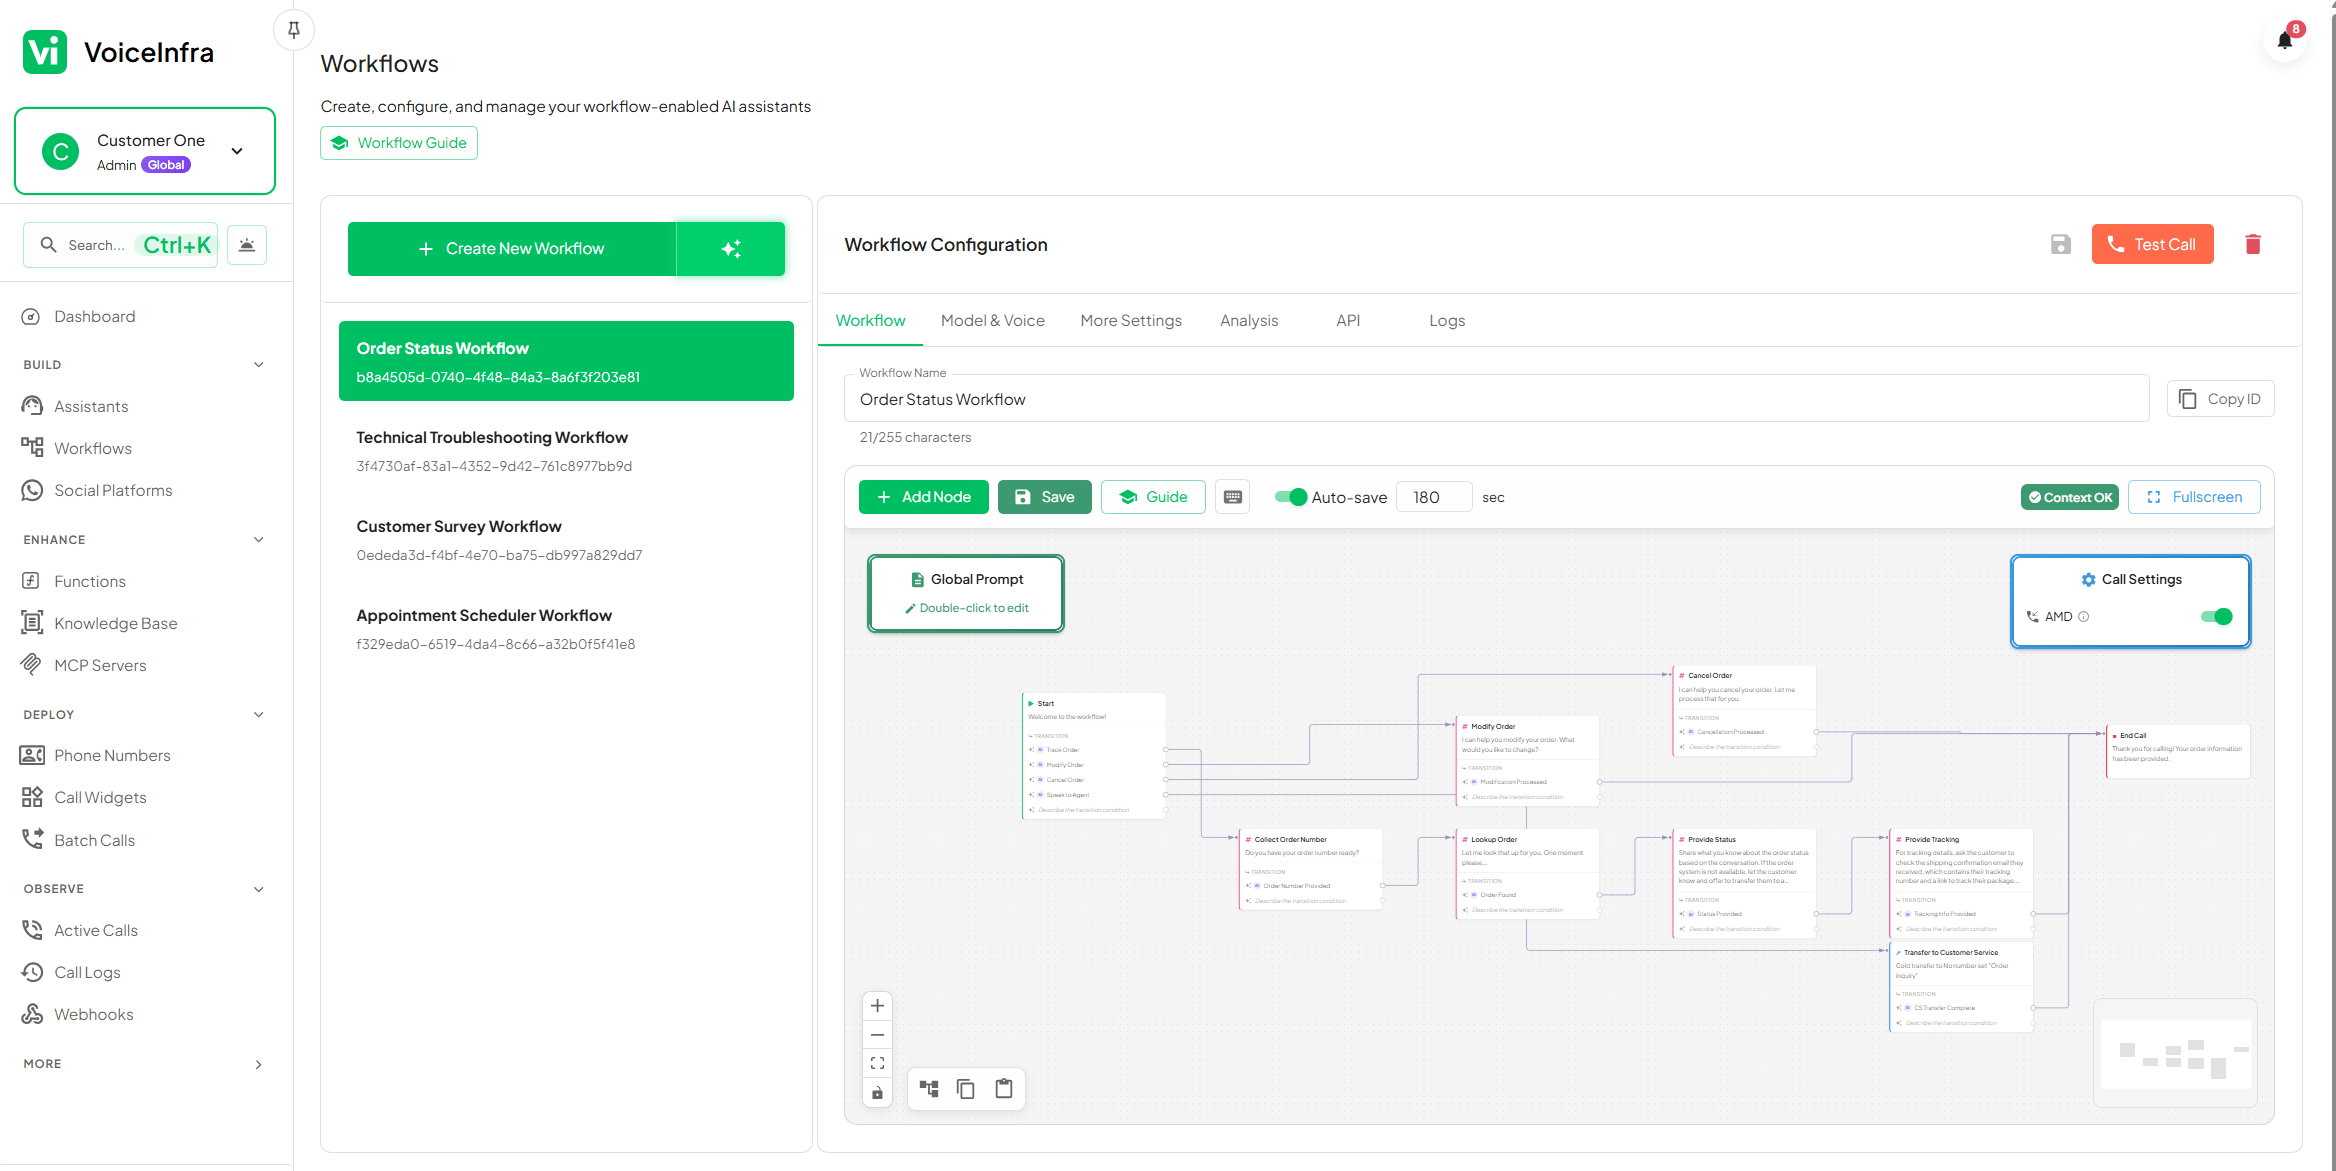Screen dimensions: 2336x1171
Task: Open Call Logs page
Action: 87,972
